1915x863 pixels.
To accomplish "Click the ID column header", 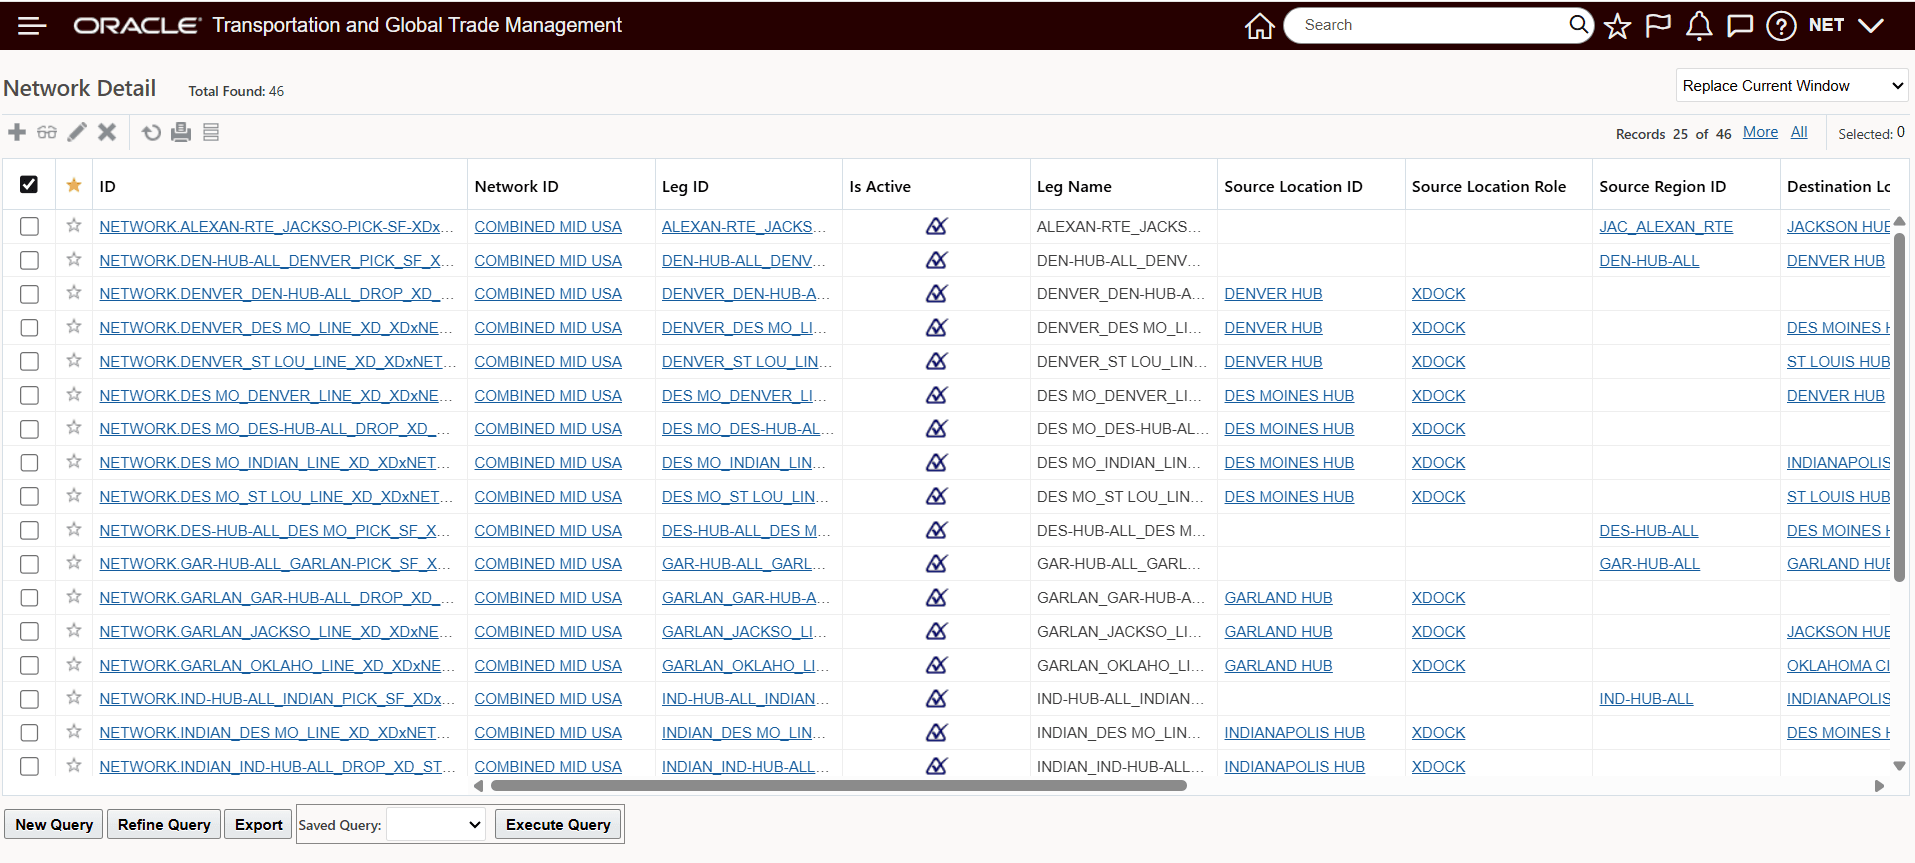I will pos(108,186).
